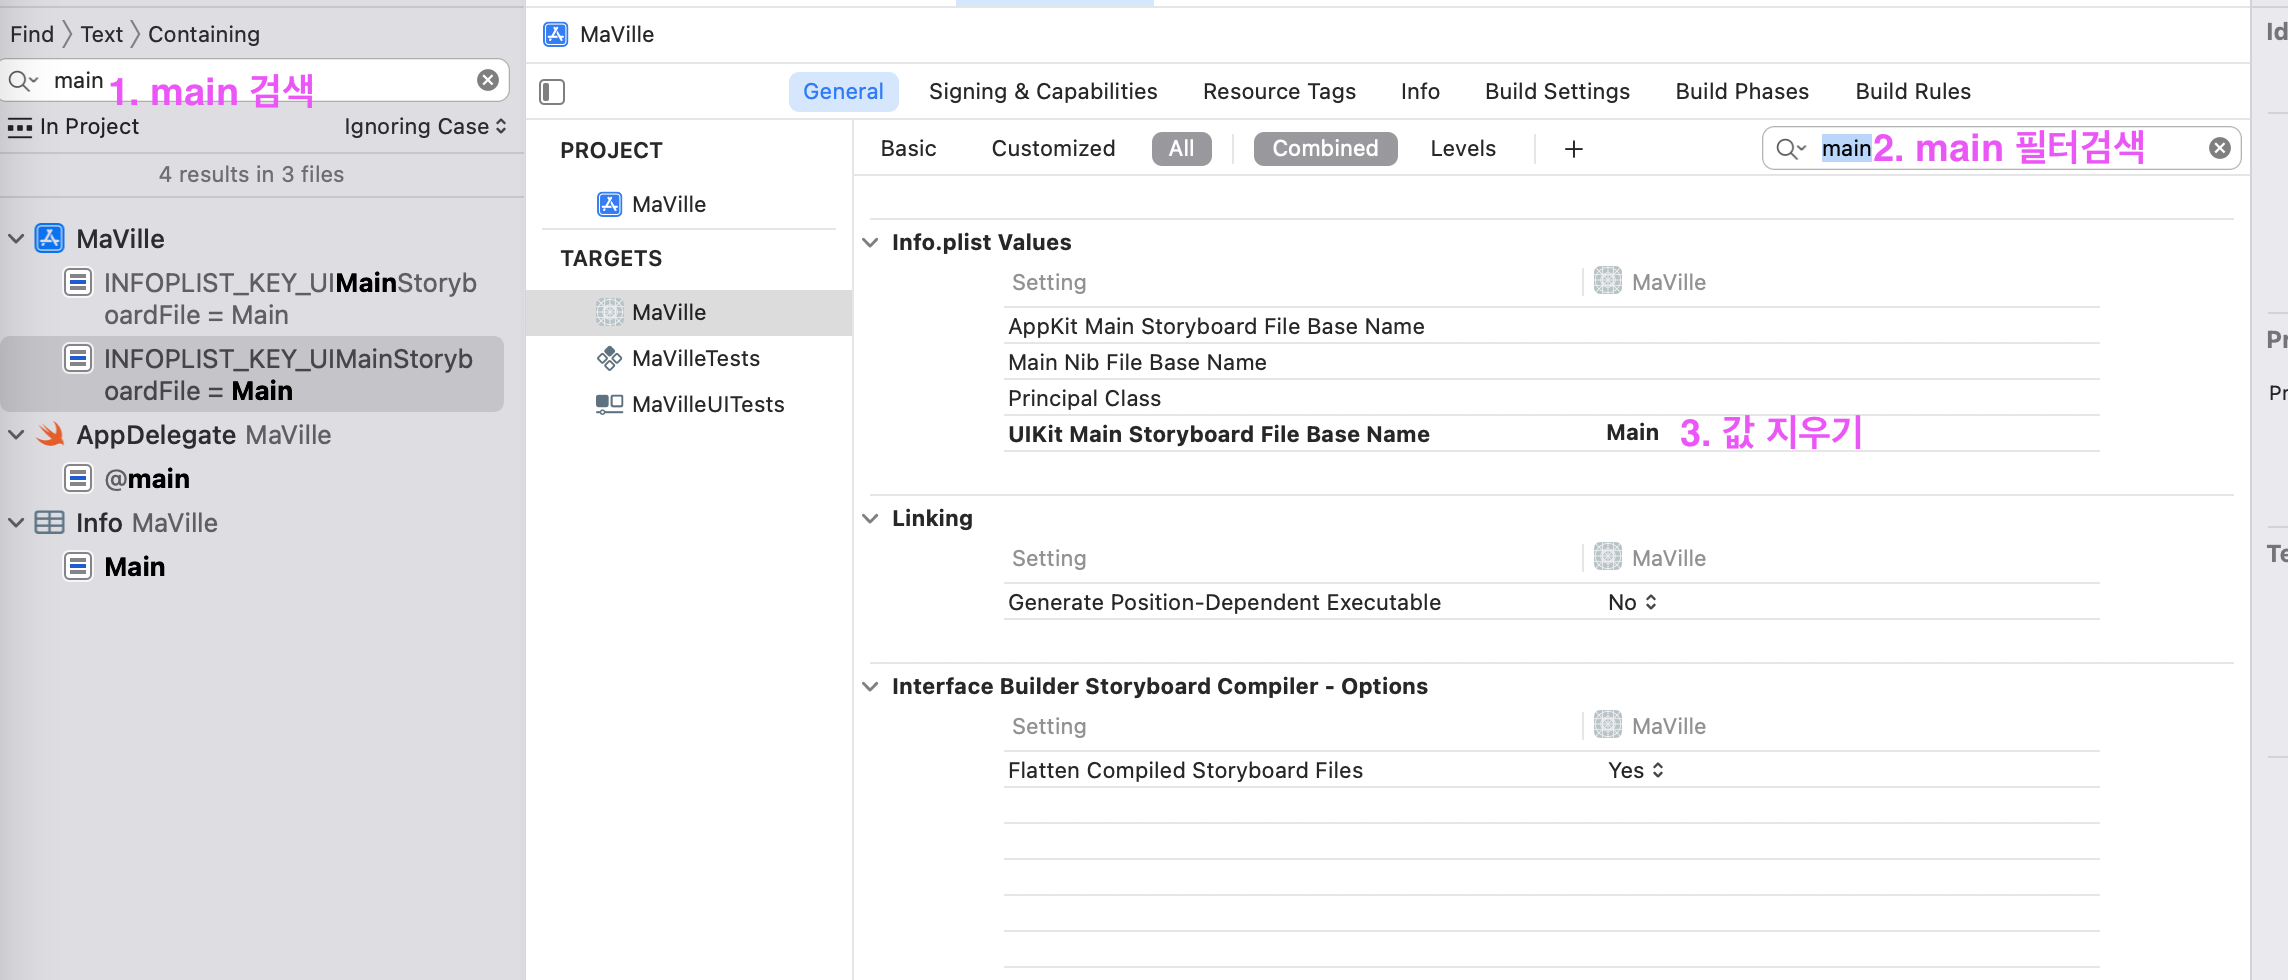Click the Info plist table icon
2288x980 pixels.
pyautogui.click(x=50, y=522)
